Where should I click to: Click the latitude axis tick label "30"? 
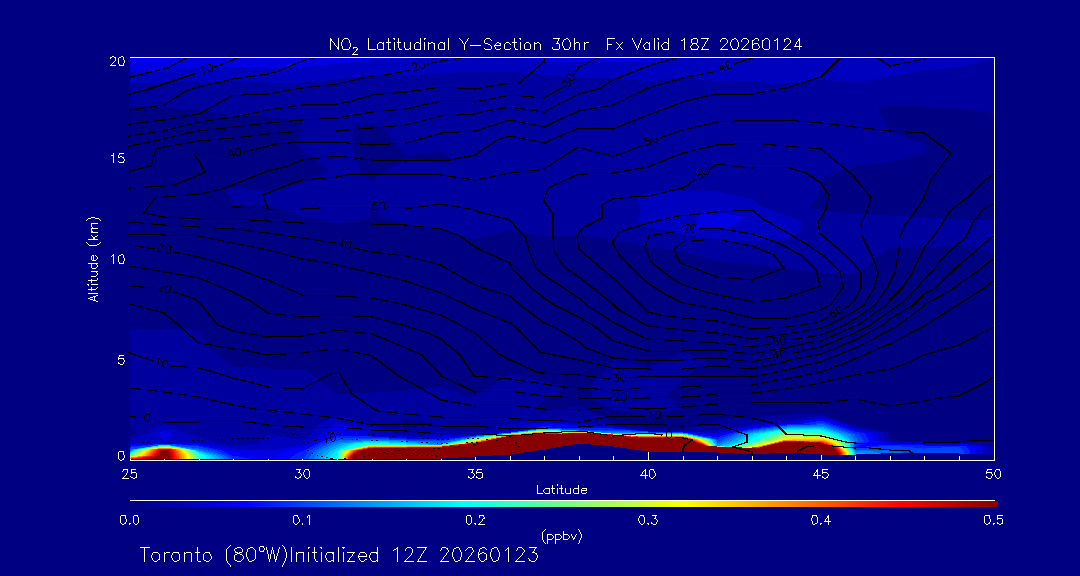click(x=302, y=474)
